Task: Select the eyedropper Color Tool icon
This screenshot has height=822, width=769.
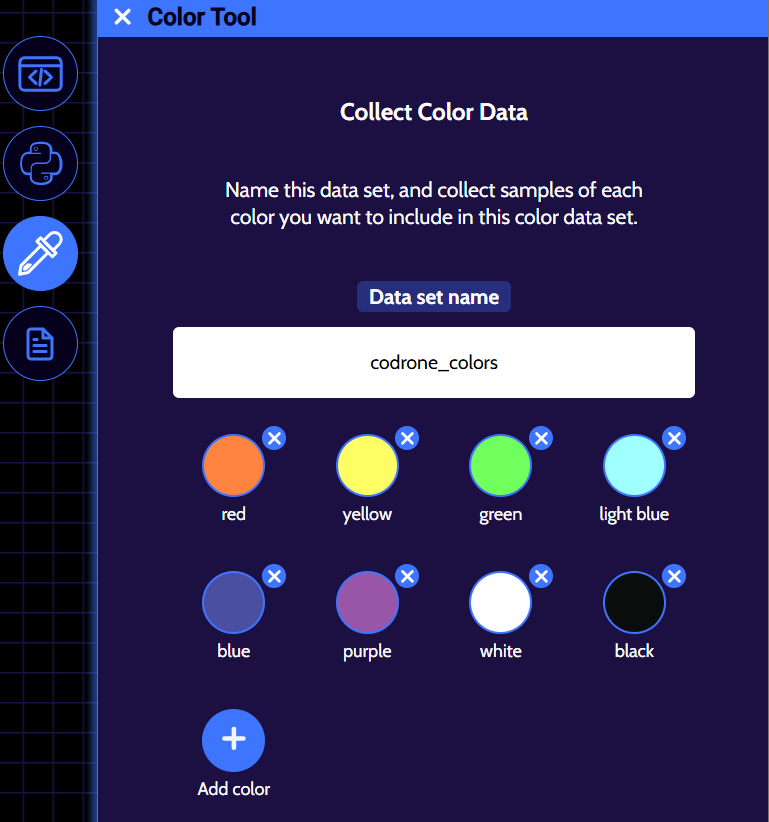Action: tap(41, 254)
